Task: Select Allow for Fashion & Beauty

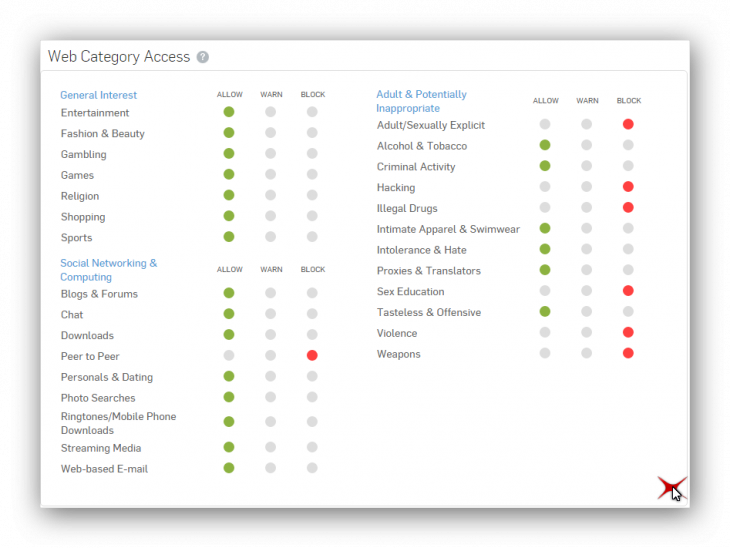Action: (x=229, y=133)
